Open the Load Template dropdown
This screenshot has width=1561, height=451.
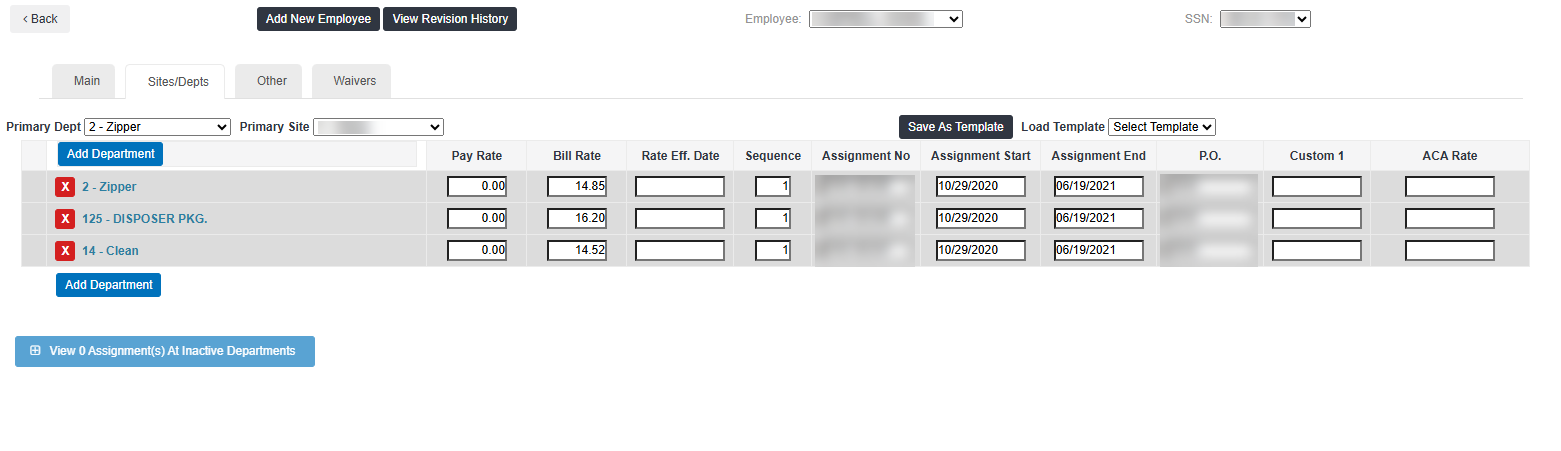pos(1161,127)
